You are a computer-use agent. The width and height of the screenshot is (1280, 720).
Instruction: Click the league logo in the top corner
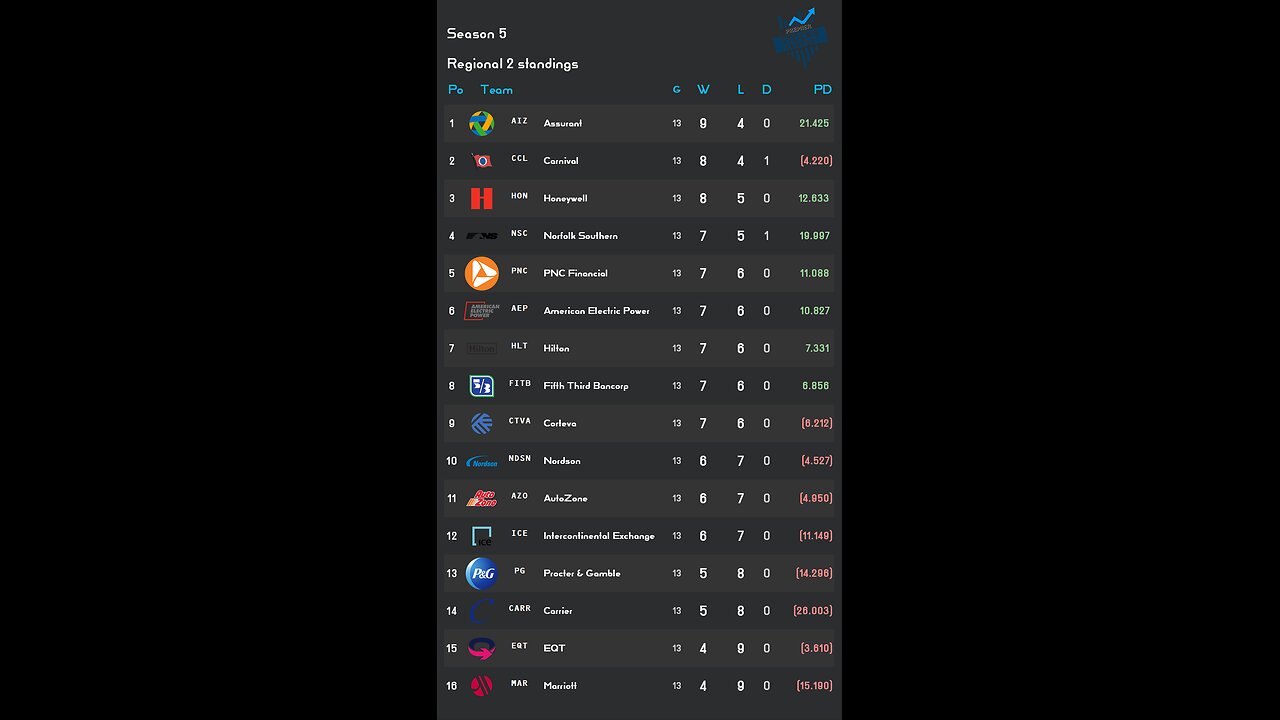(x=801, y=37)
